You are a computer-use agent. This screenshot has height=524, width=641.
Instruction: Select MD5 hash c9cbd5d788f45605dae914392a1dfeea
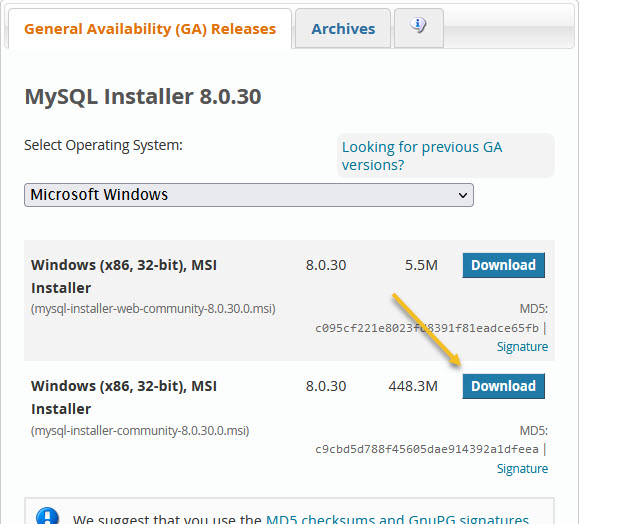point(427,449)
